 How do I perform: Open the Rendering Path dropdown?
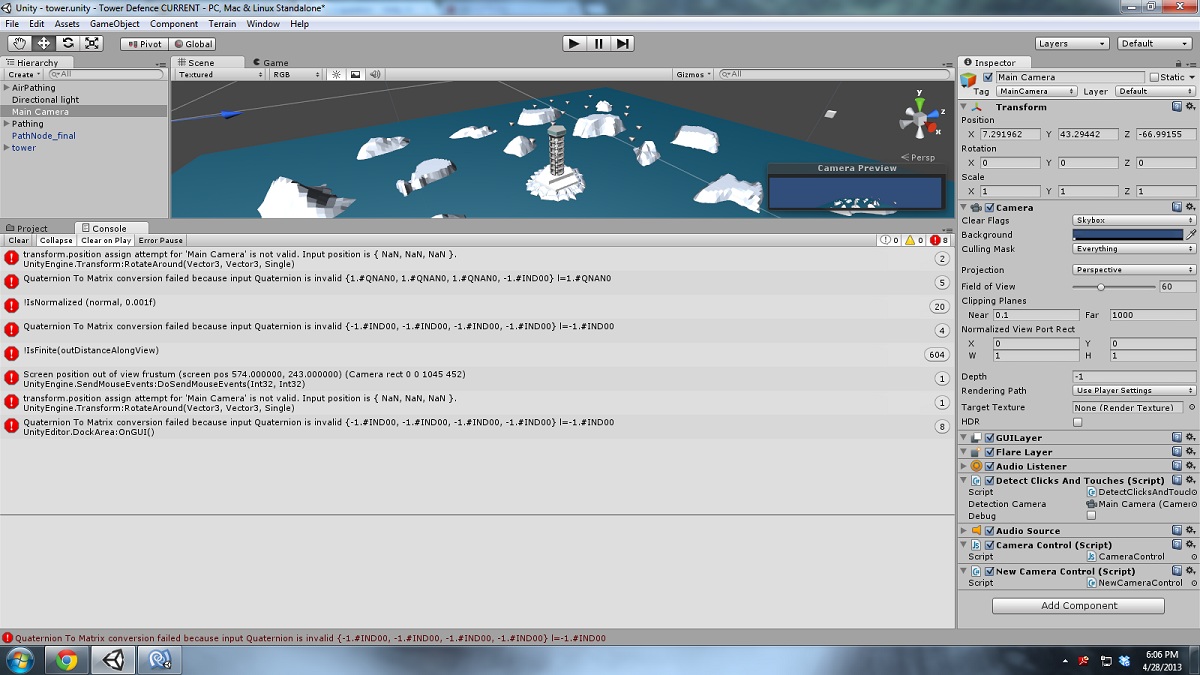(x=1134, y=390)
